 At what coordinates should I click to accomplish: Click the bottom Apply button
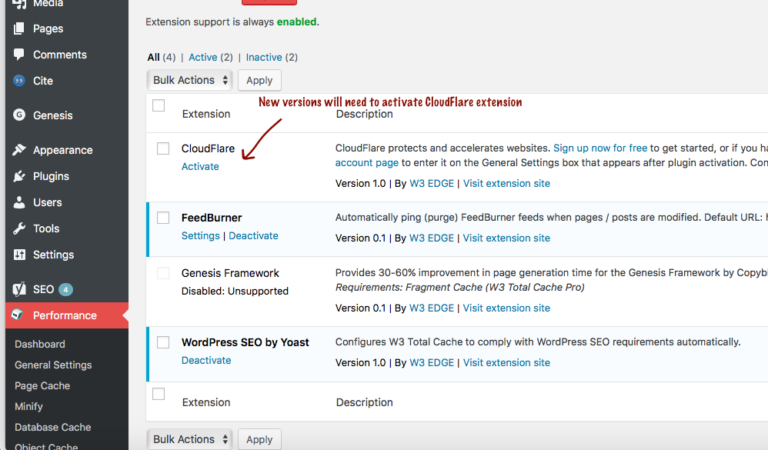click(x=260, y=439)
